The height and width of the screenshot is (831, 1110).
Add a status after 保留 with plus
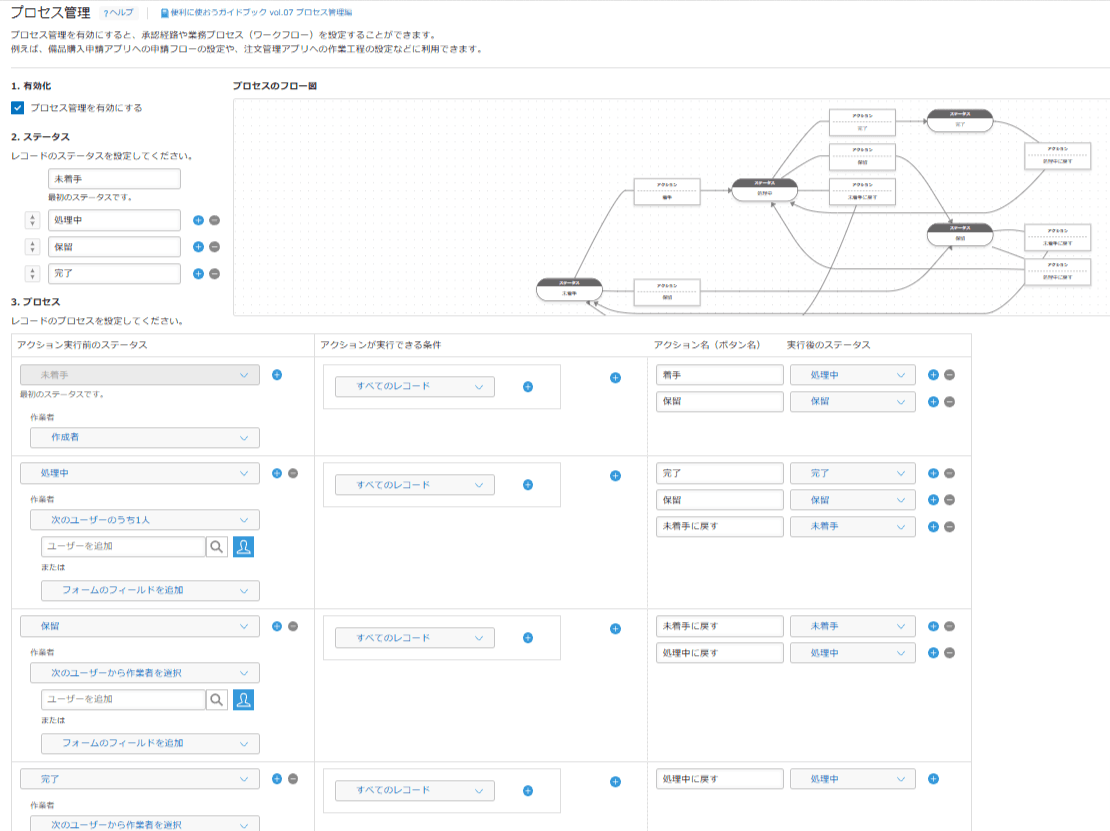click(198, 247)
